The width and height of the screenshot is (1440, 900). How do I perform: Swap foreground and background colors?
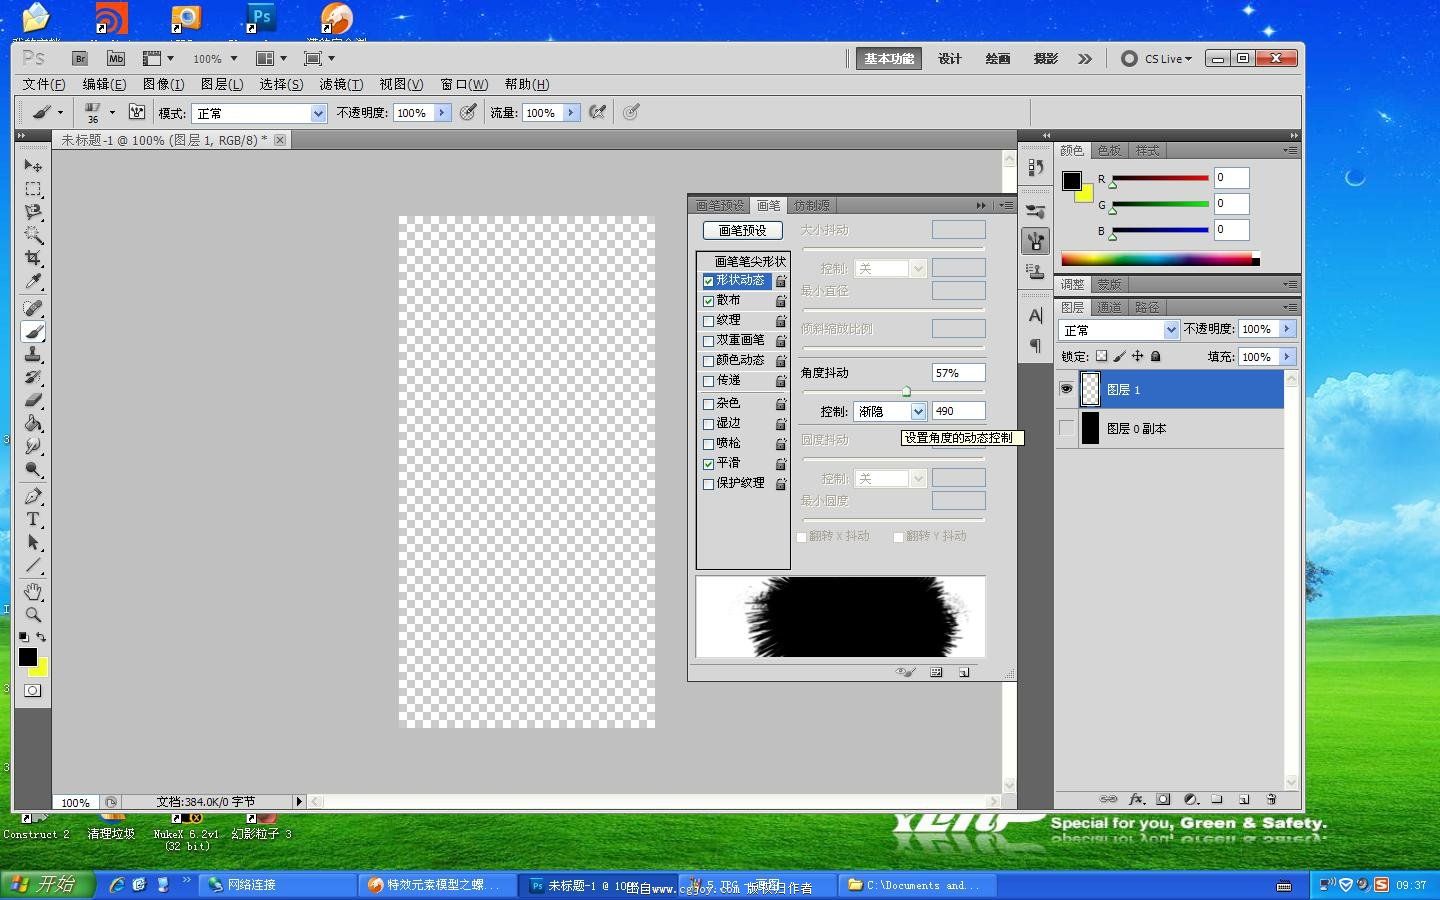point(41,637)
